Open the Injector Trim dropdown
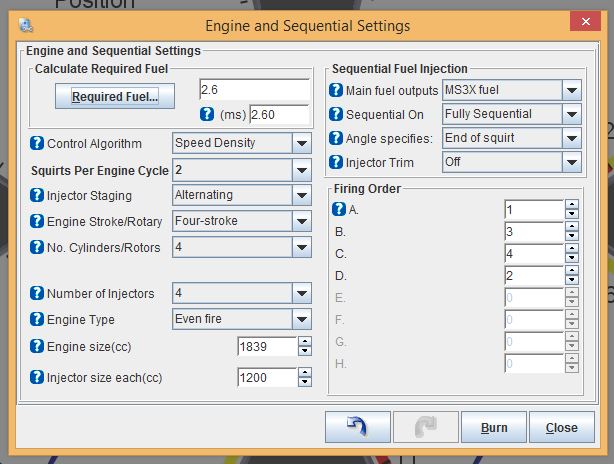Screen dimensions: 614x464 pyautogui.click(x=572, y=162)
